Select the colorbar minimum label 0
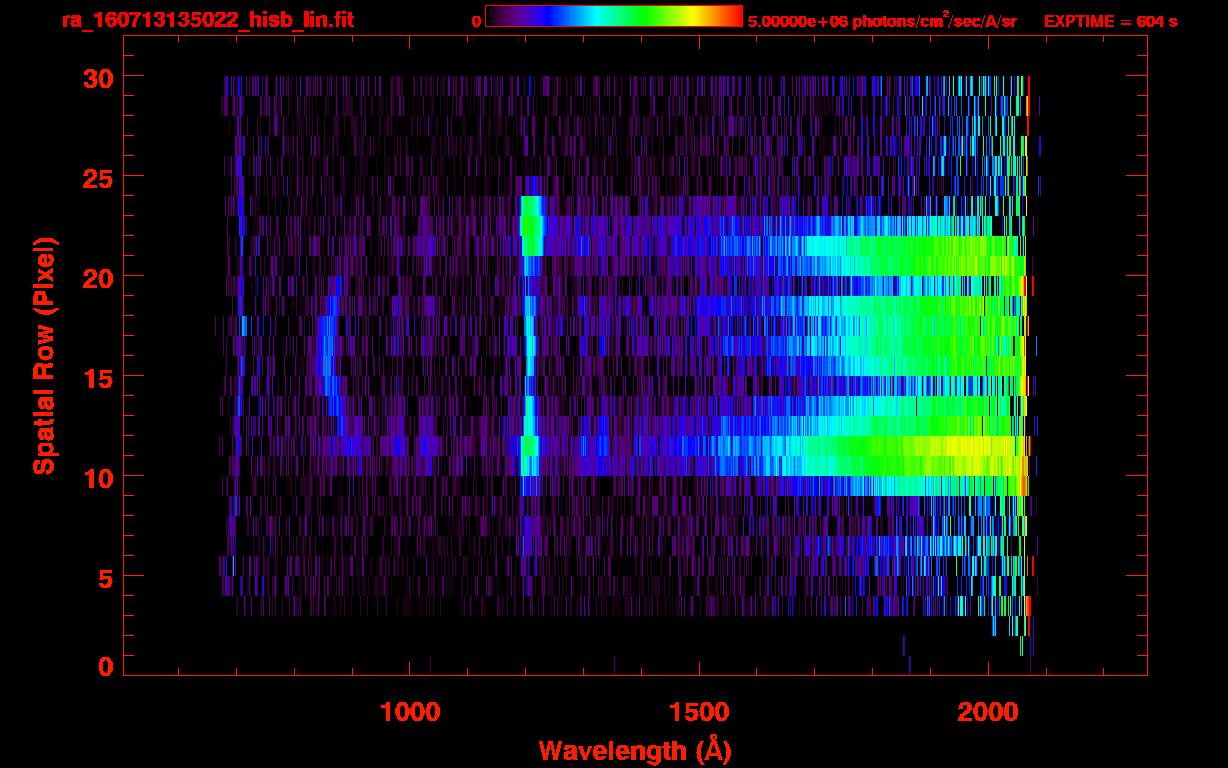The image size is (1228, 768). (476, 21)
